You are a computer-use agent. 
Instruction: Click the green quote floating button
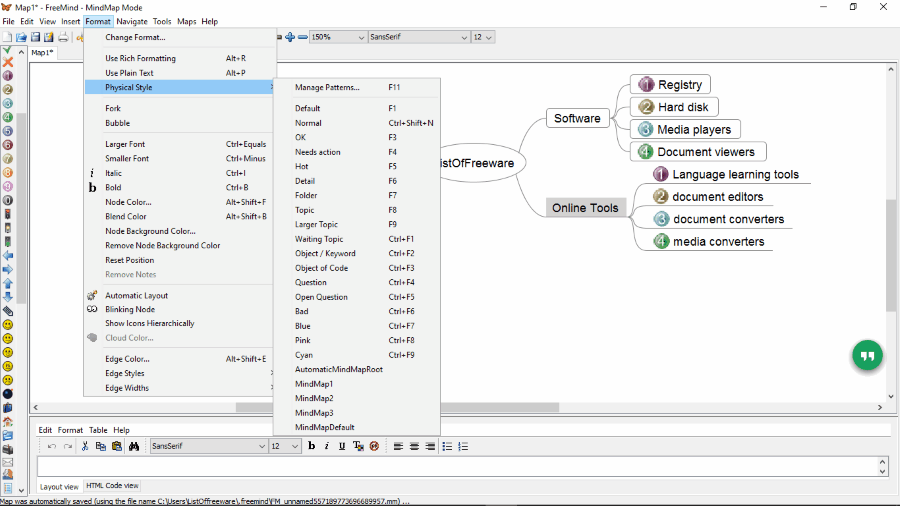point(867,356)
